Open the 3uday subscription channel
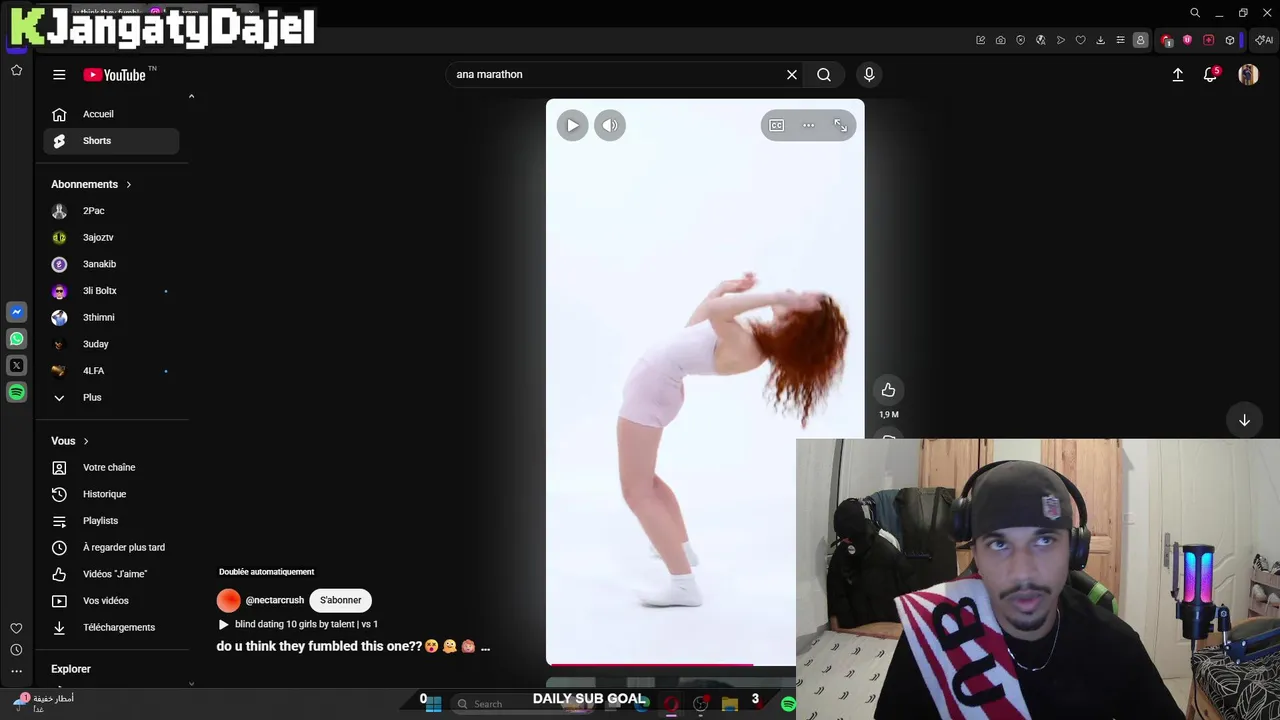This screenshot has width=1280, height=720. pyautogui.click(x=111, y=344)
